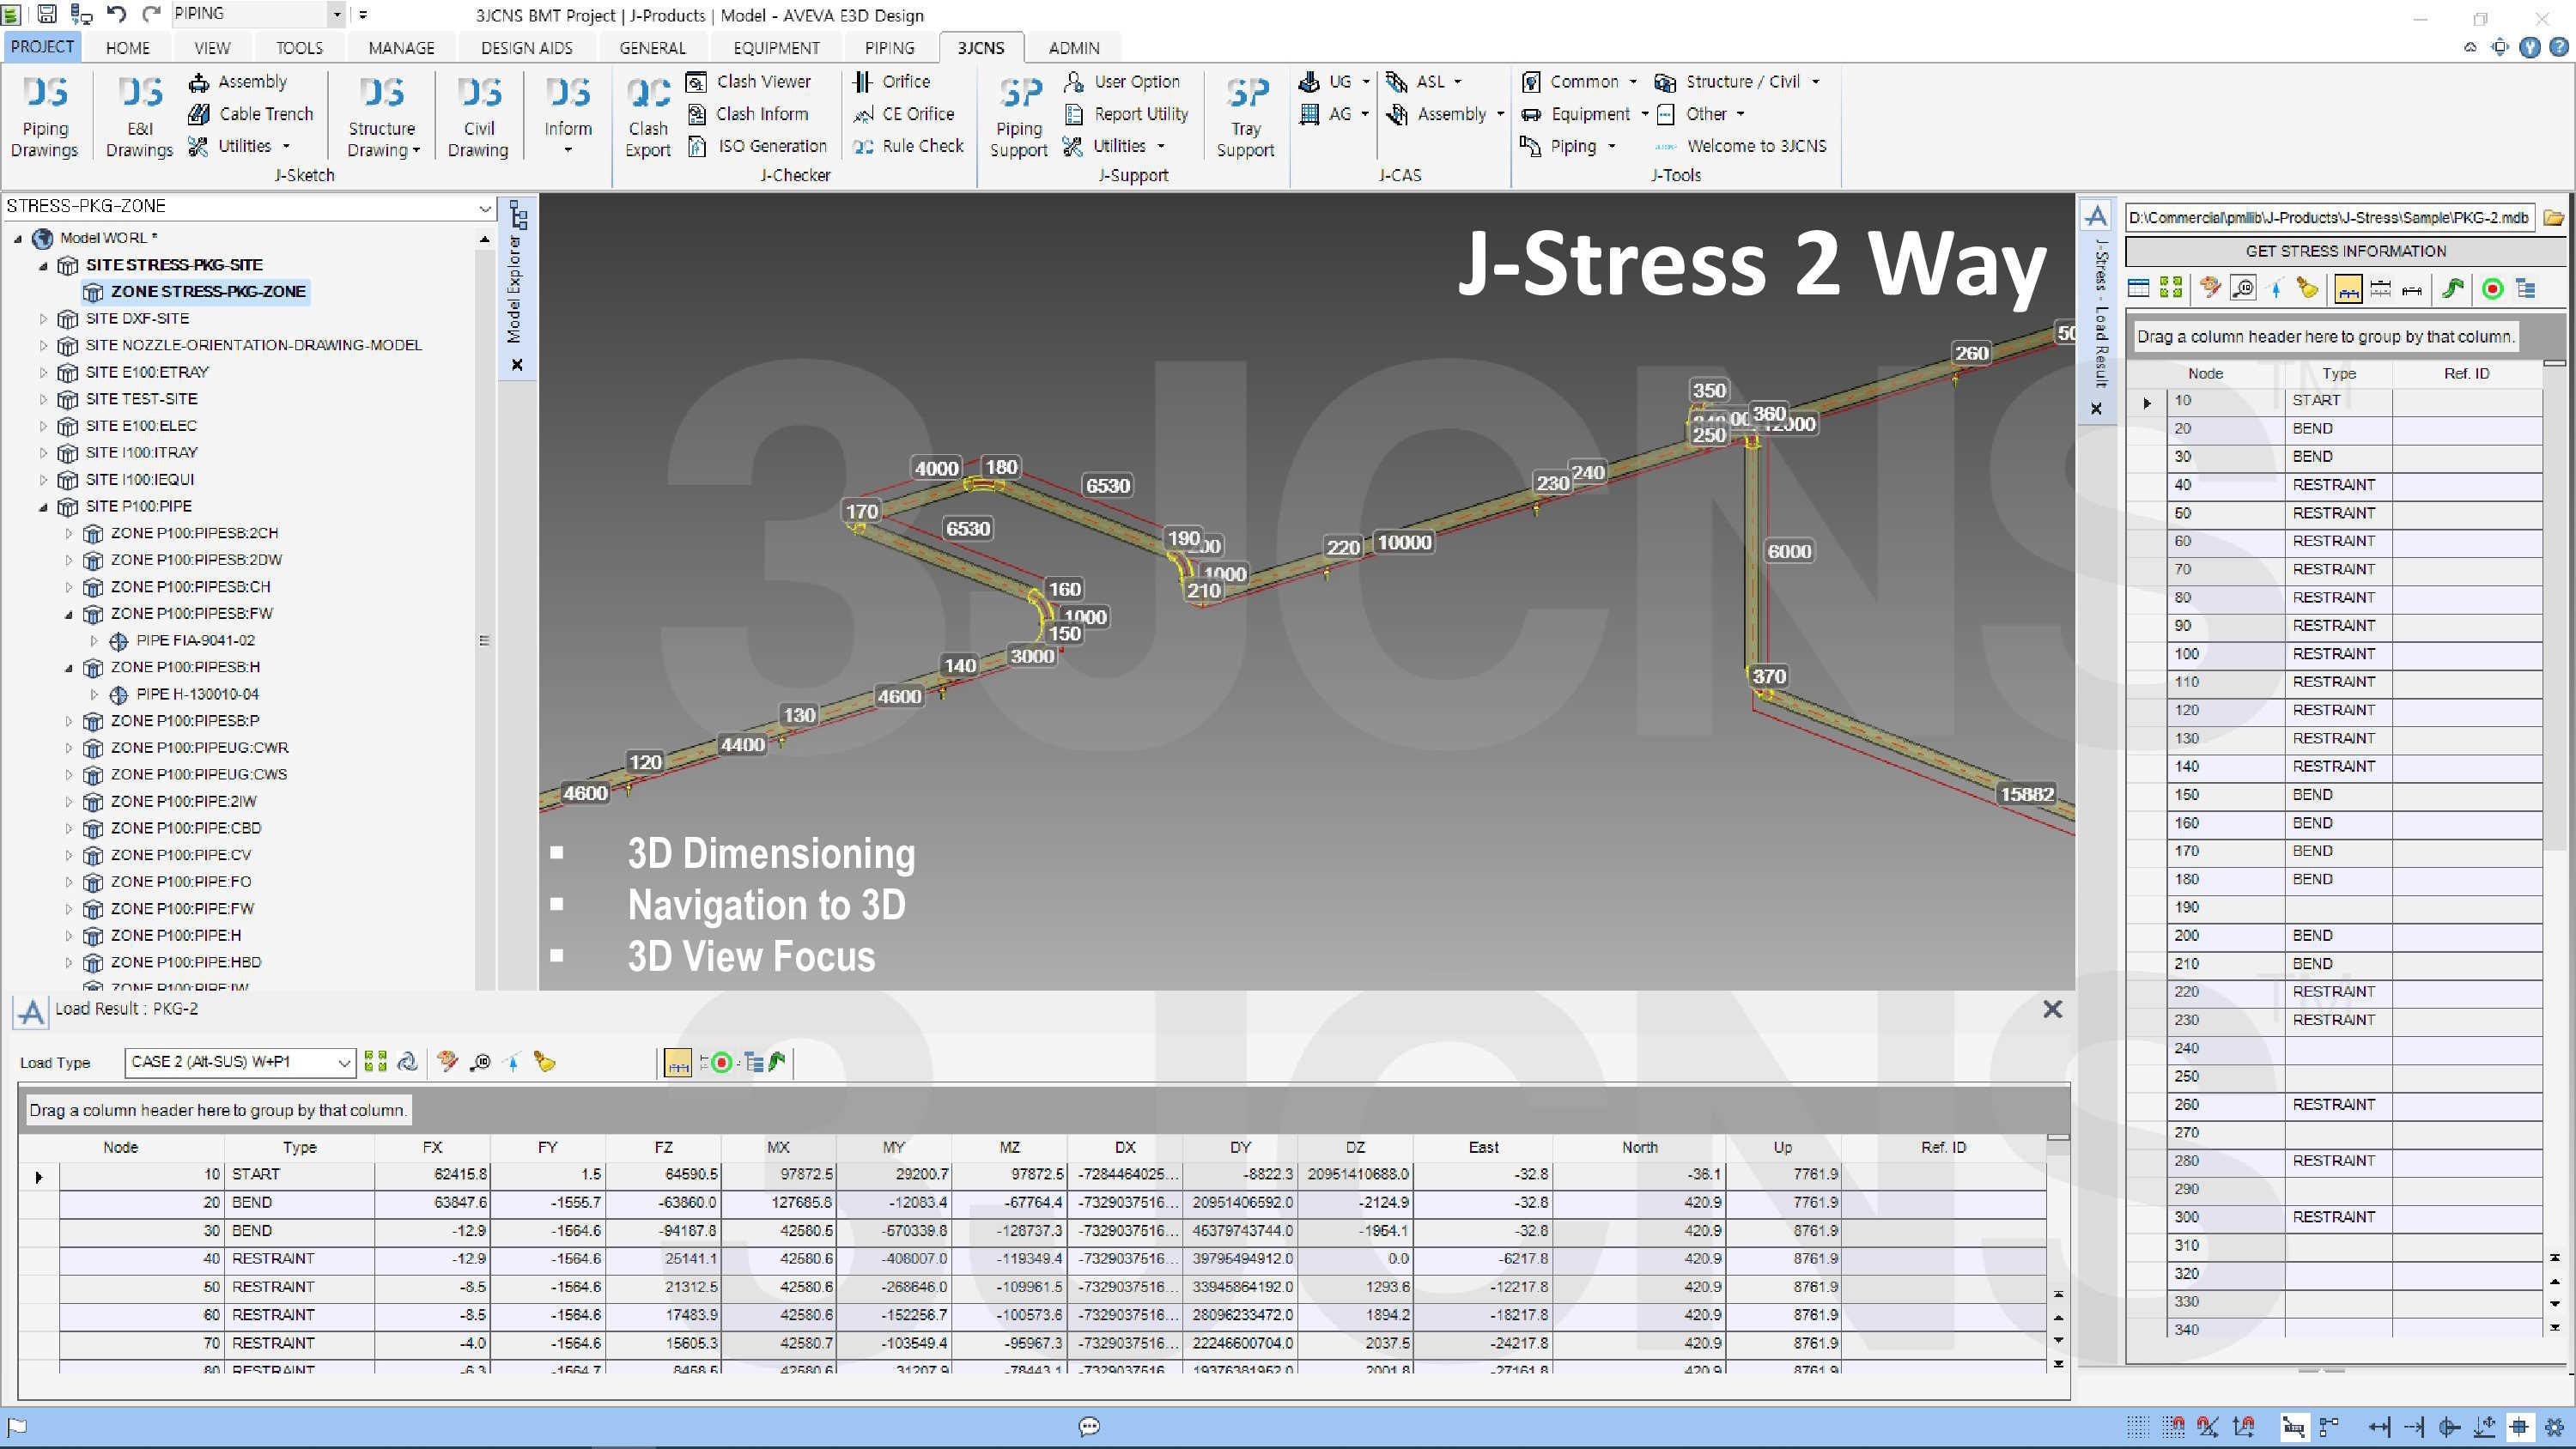The image size is (2576, 1449).
Task: Browse for MDB file with folder icon
Action: [2553, 218]
